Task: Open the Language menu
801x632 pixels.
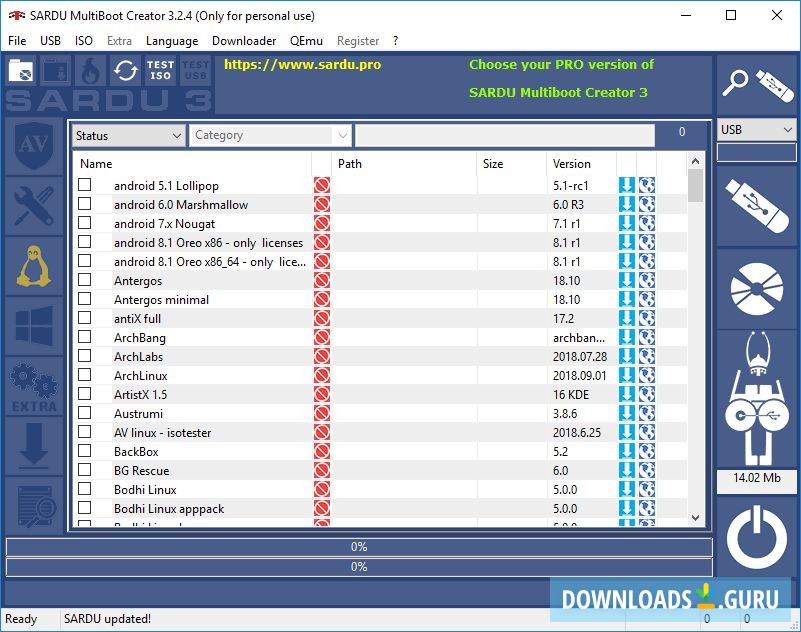Action: (172, 41)
